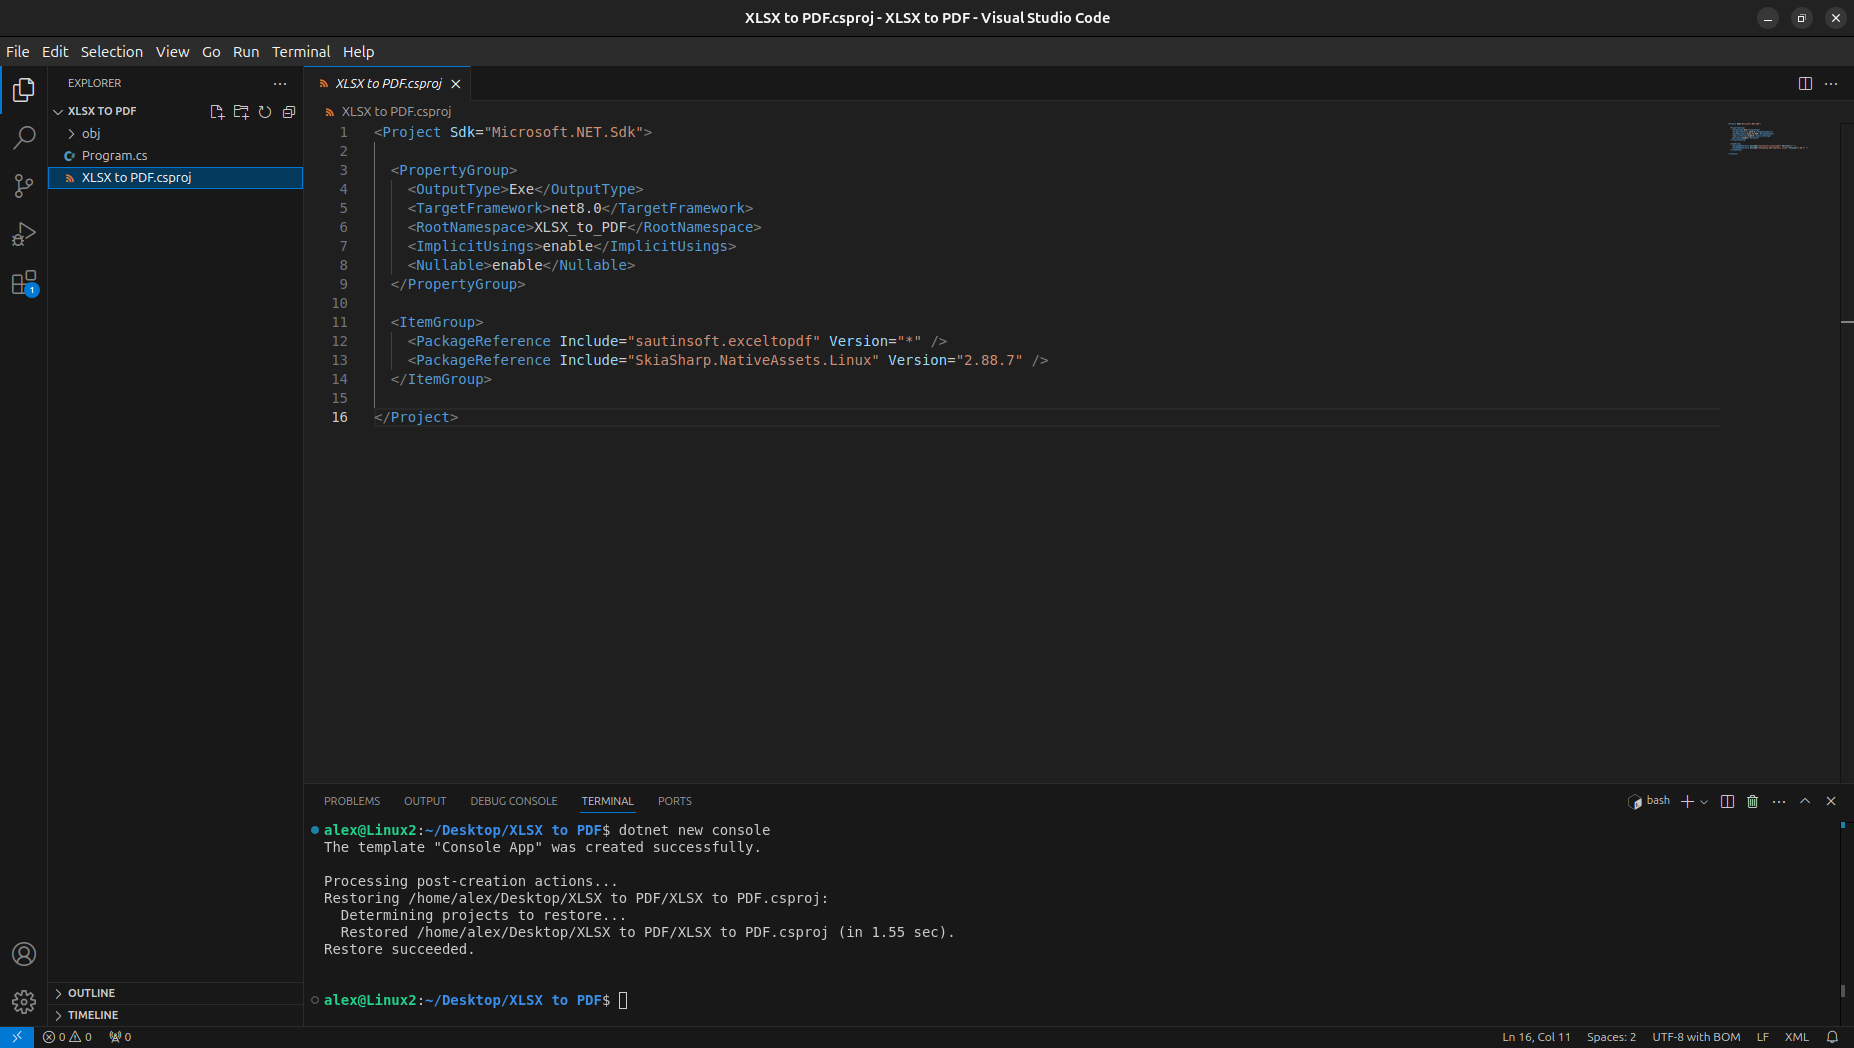Split the editor to the right
This screenshot has width=1854, height=1048.
pos(1805,84)
